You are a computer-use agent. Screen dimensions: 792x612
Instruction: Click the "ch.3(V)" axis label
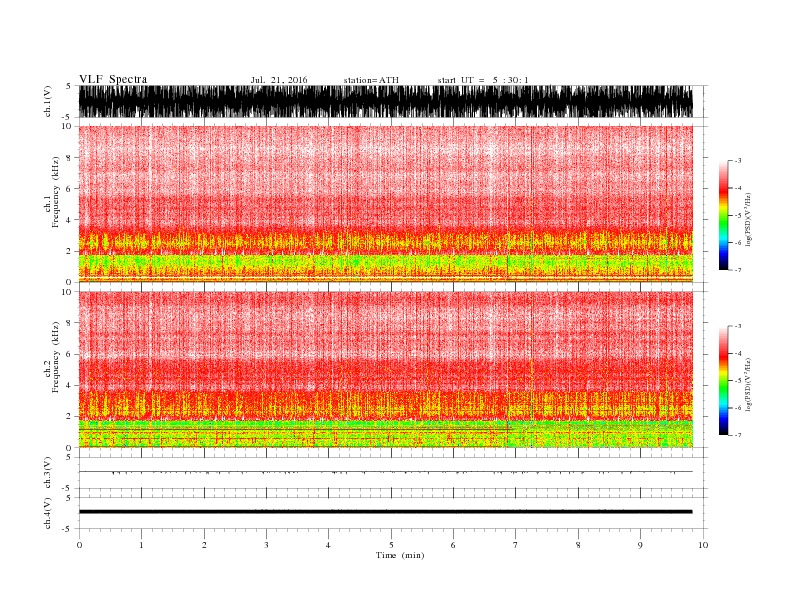48,473
